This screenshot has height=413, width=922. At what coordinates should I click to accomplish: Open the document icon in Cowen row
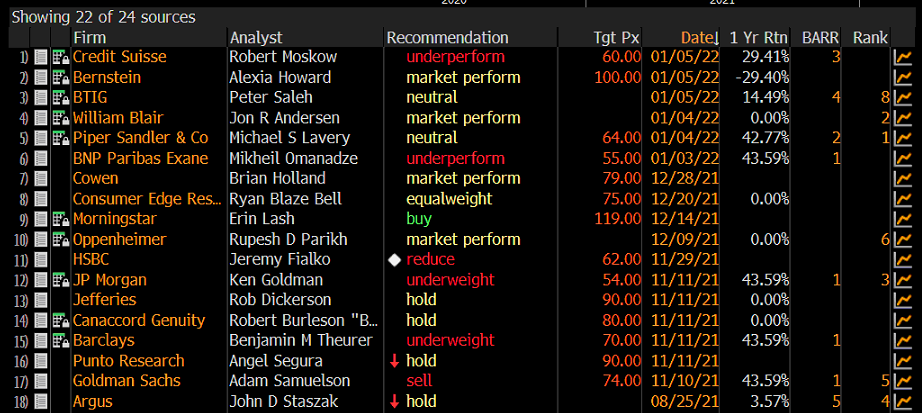pos(41,179)
